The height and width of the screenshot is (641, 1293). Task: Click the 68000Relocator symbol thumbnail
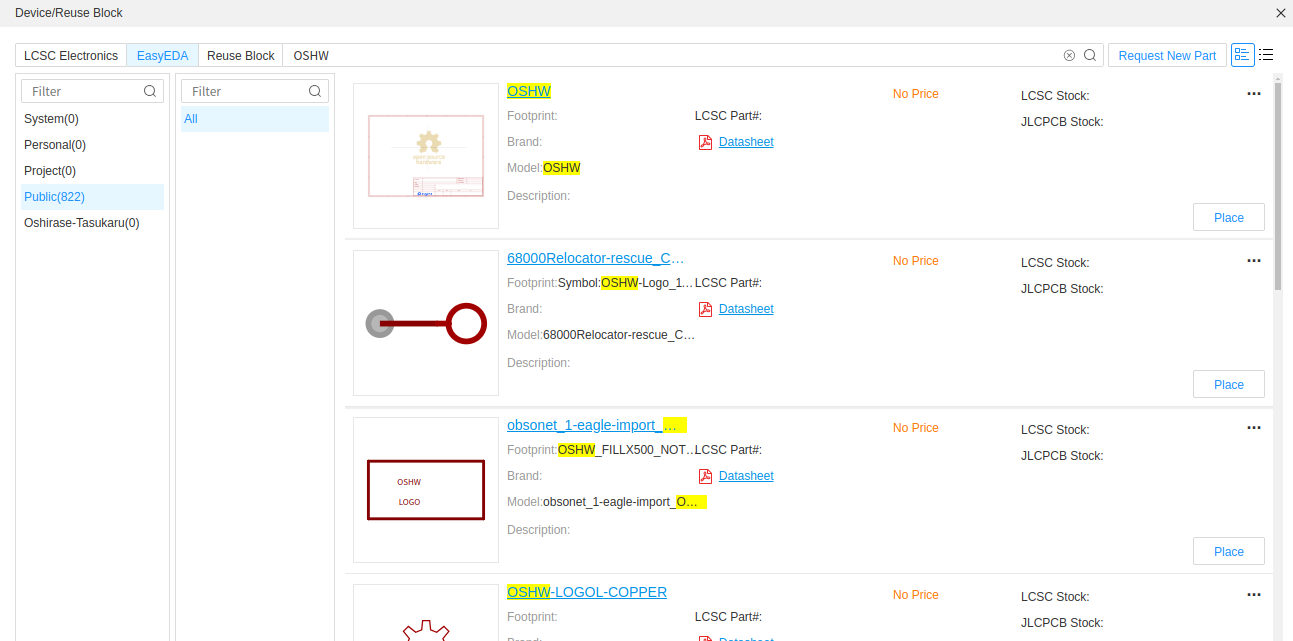[426, 323]
